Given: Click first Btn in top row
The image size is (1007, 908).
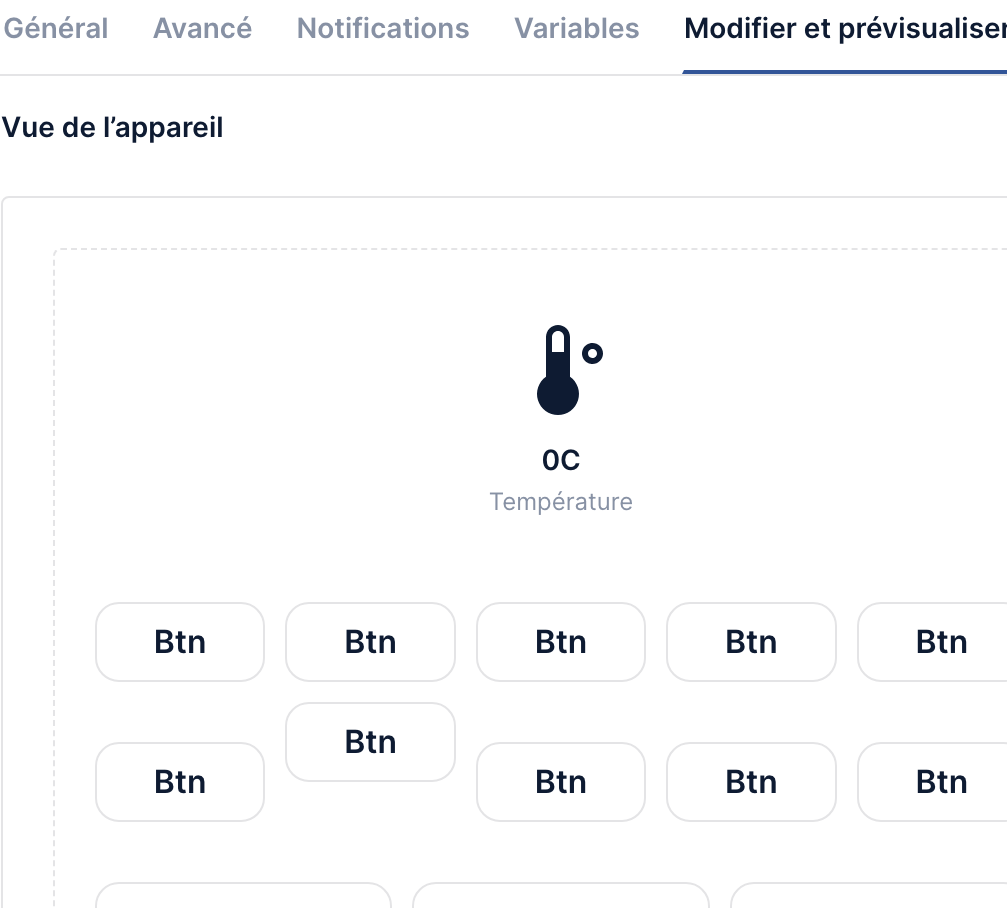Looking at the screenshot, I should 180,642.
